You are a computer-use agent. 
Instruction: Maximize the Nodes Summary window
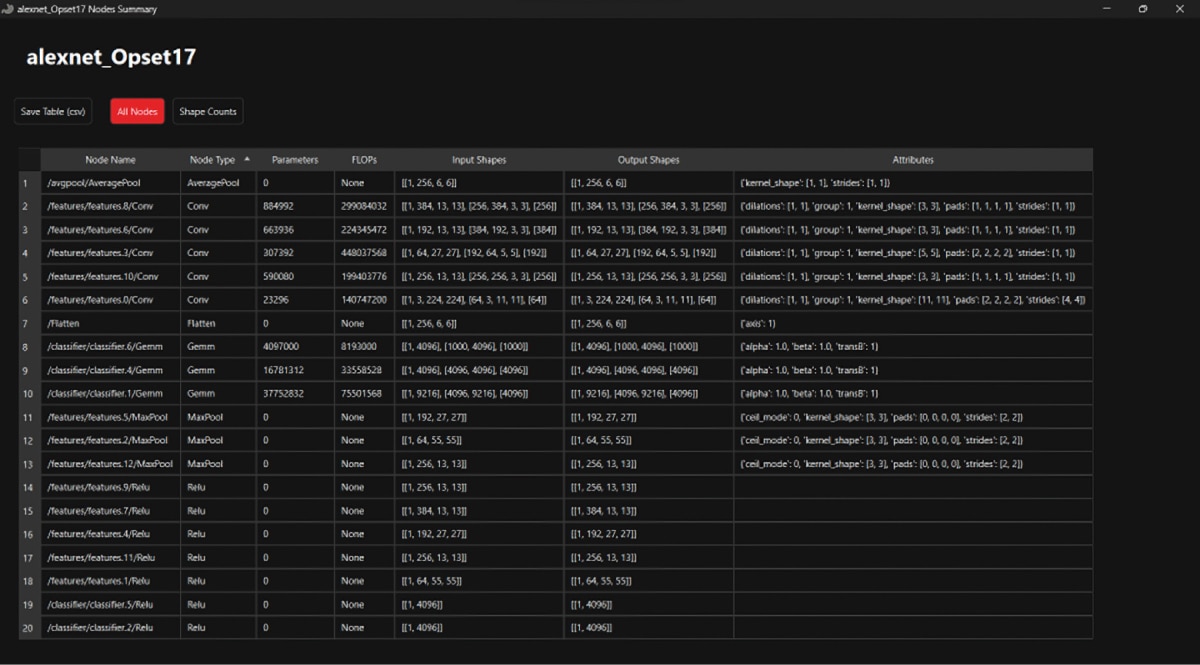coord(1143,8)
